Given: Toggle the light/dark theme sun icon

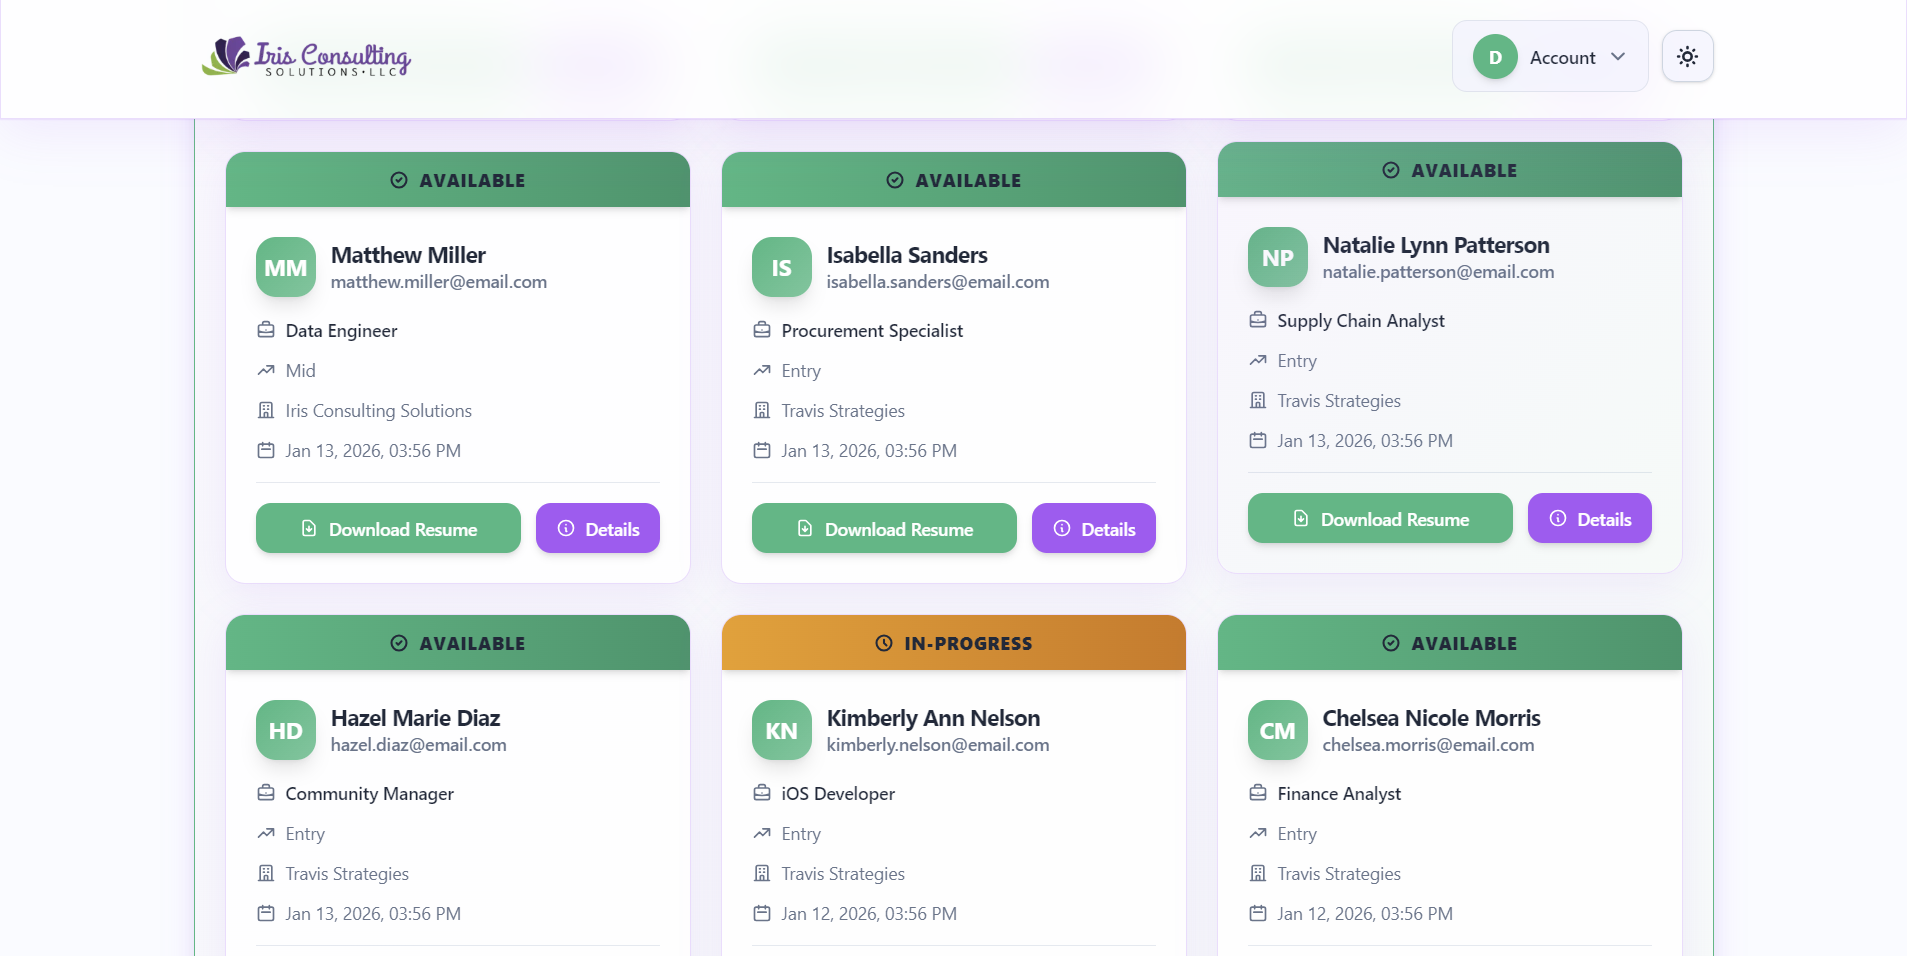Looking at the screenshot, I should coord(1687,57).
